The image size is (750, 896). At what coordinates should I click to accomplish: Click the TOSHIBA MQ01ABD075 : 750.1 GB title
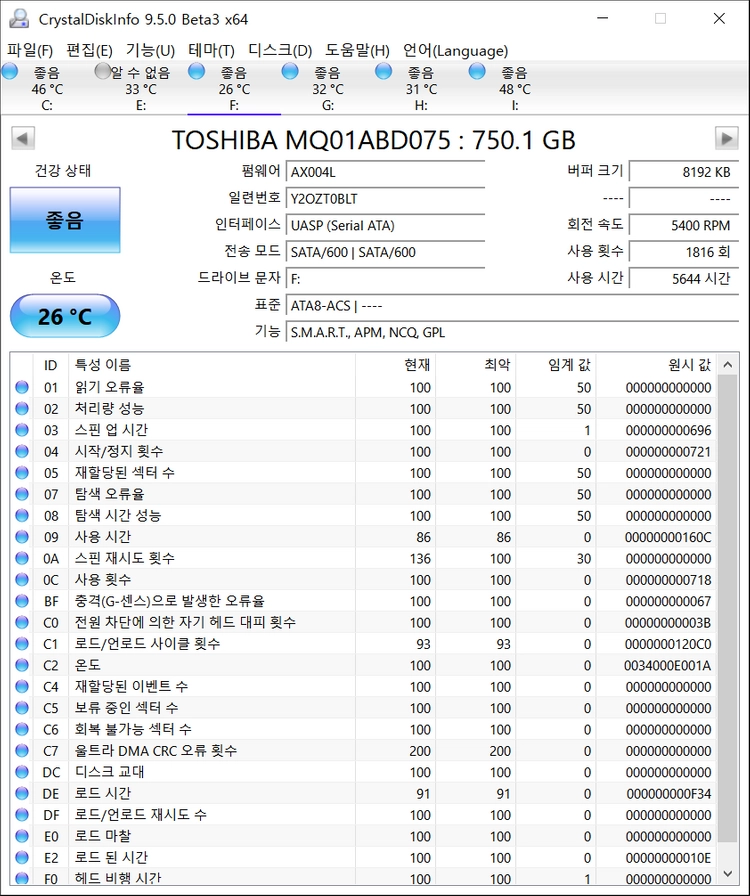point(374,140)
